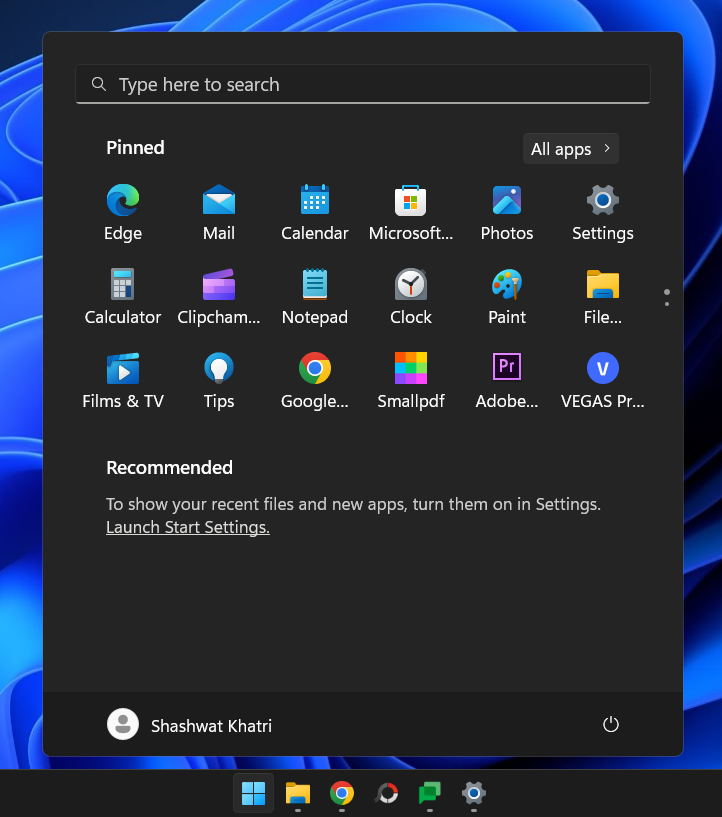Open the Smallpdf app
The width and height of the screenshot is (722, 817).
[410, 381]
